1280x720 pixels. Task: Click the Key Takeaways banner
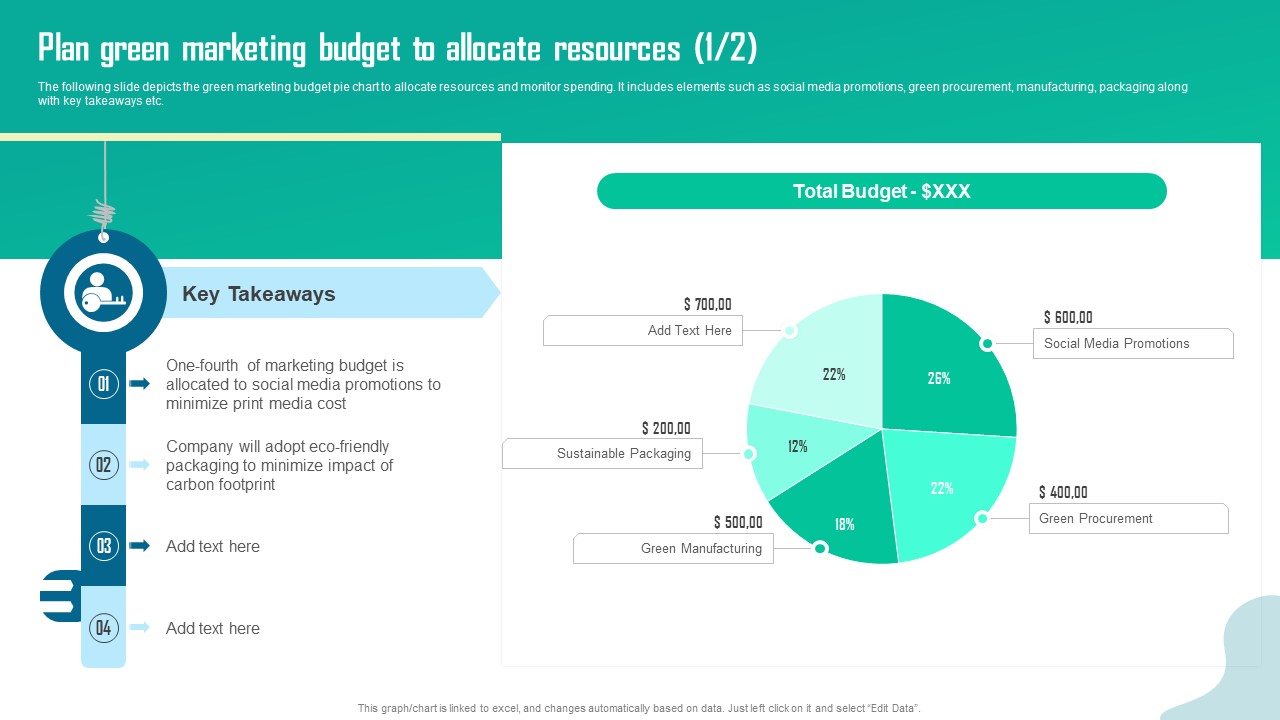tap(330, 293)
